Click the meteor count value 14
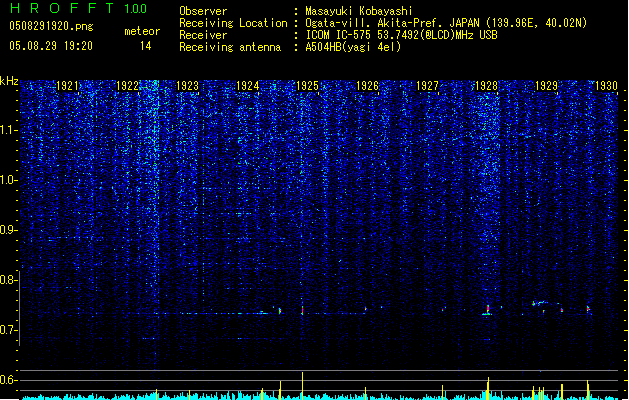Viewport: 629px width, 400px height. click(x=146, y=46)
